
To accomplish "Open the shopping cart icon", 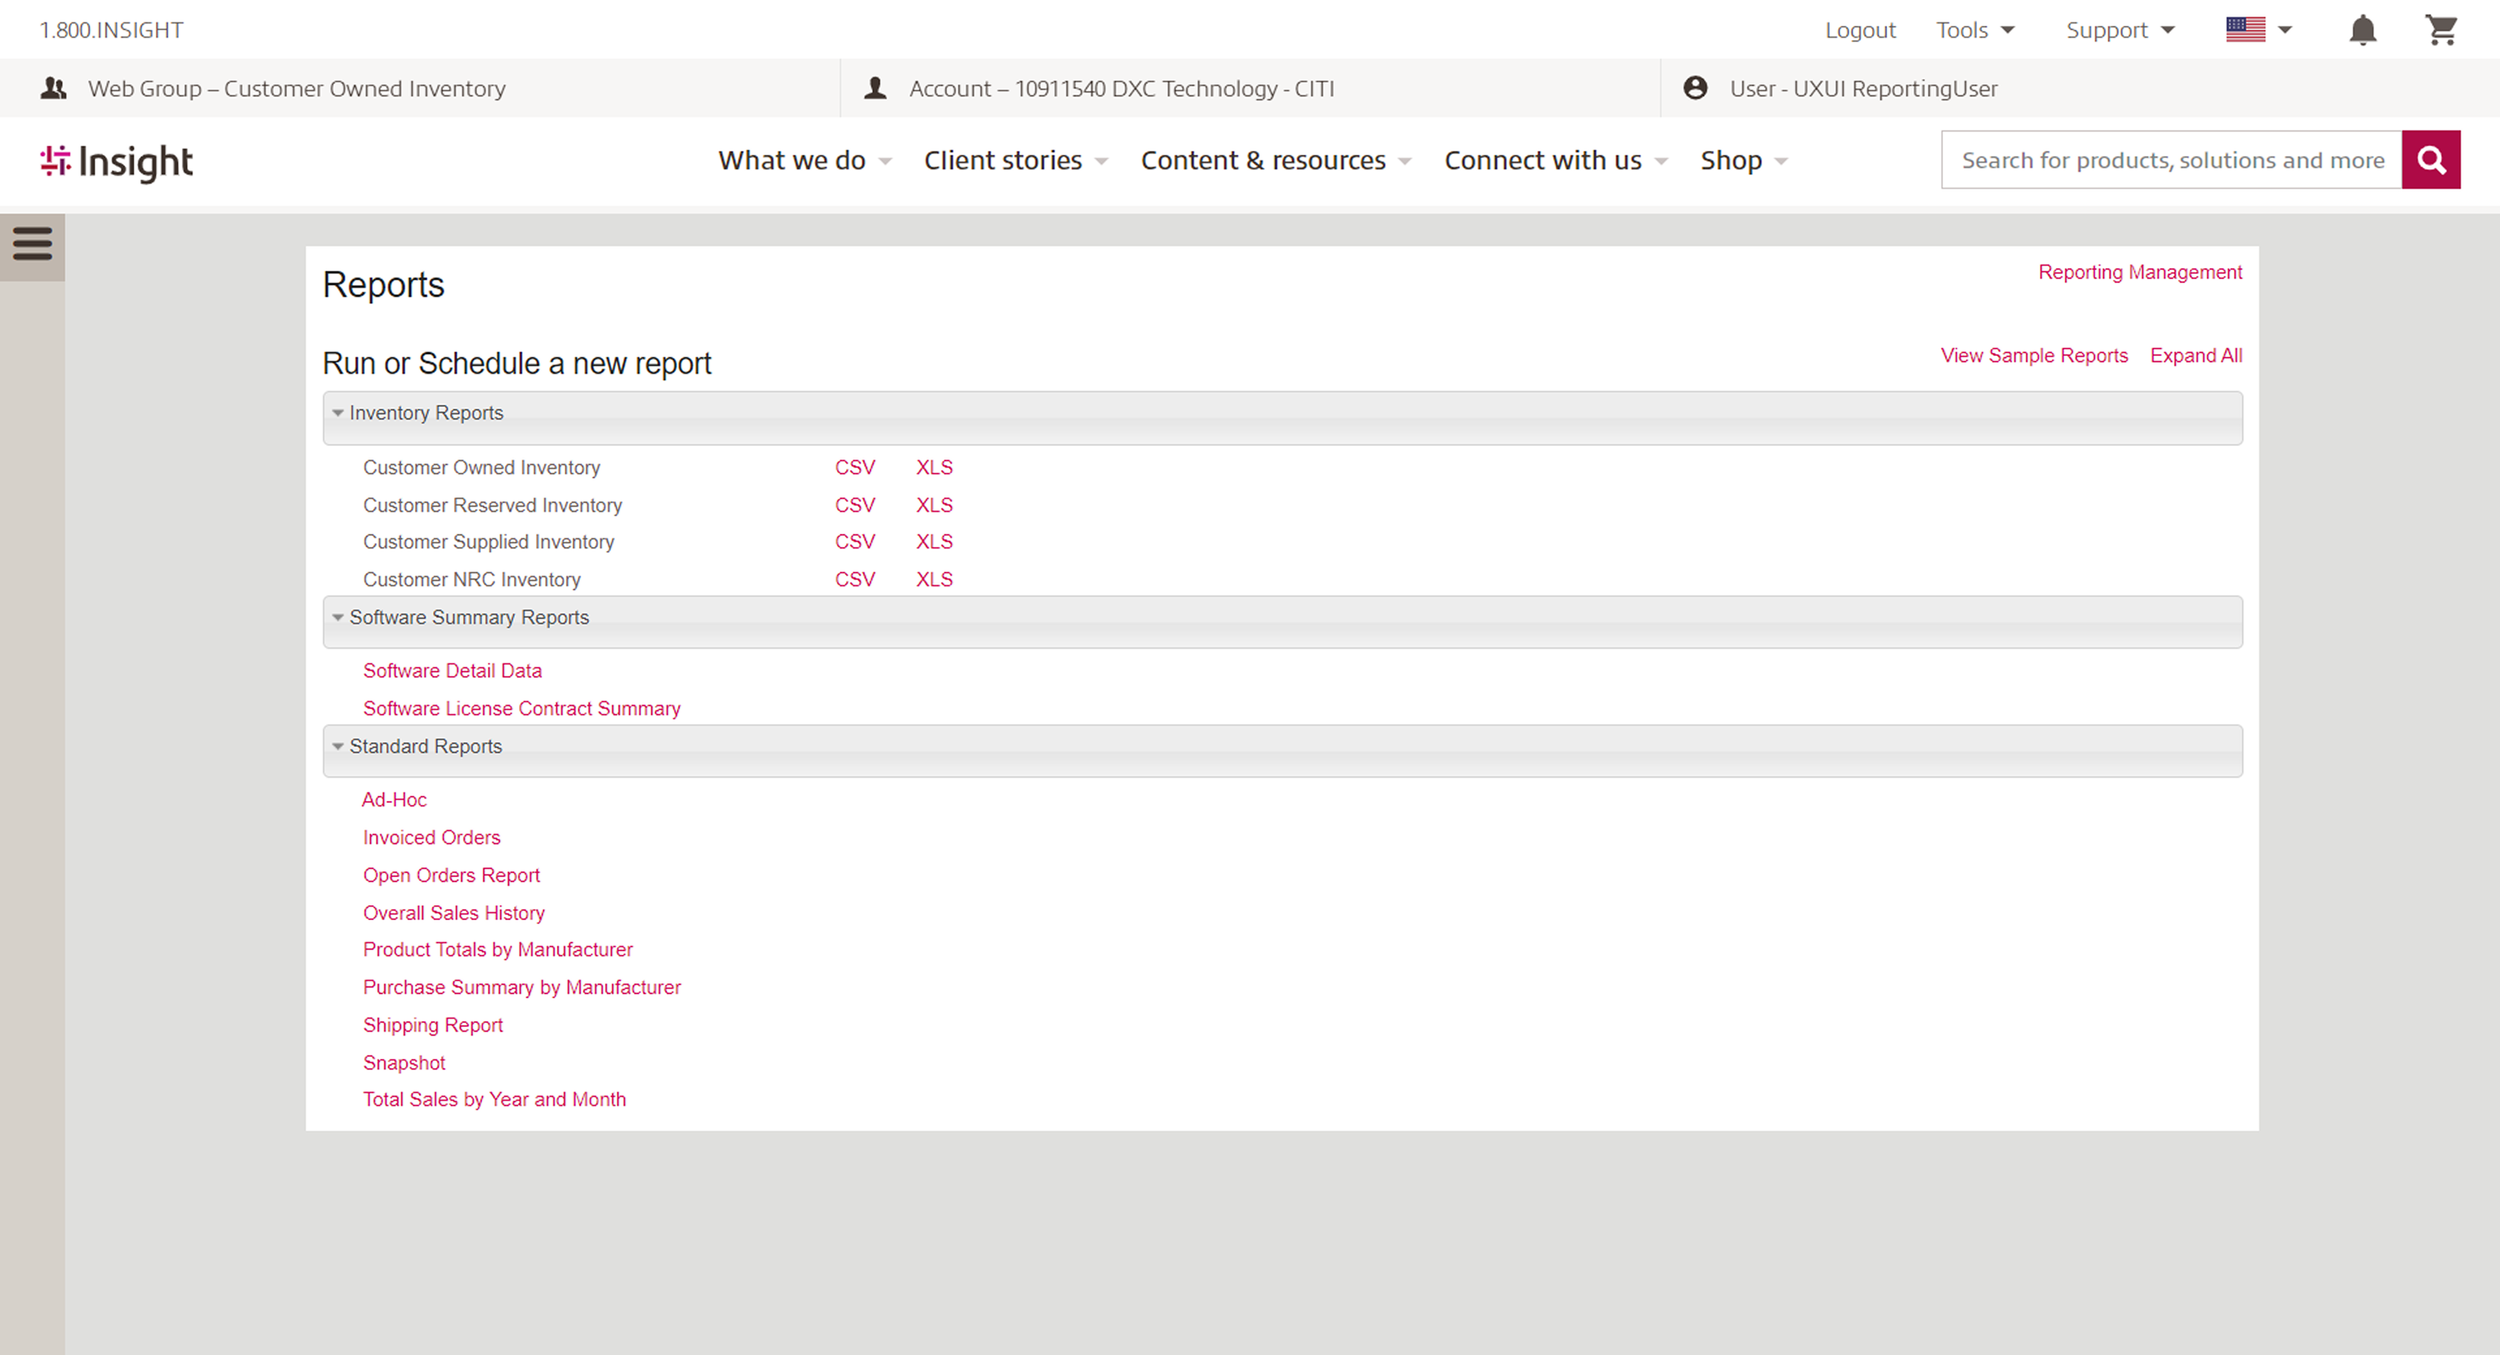I will (2441, 30).
